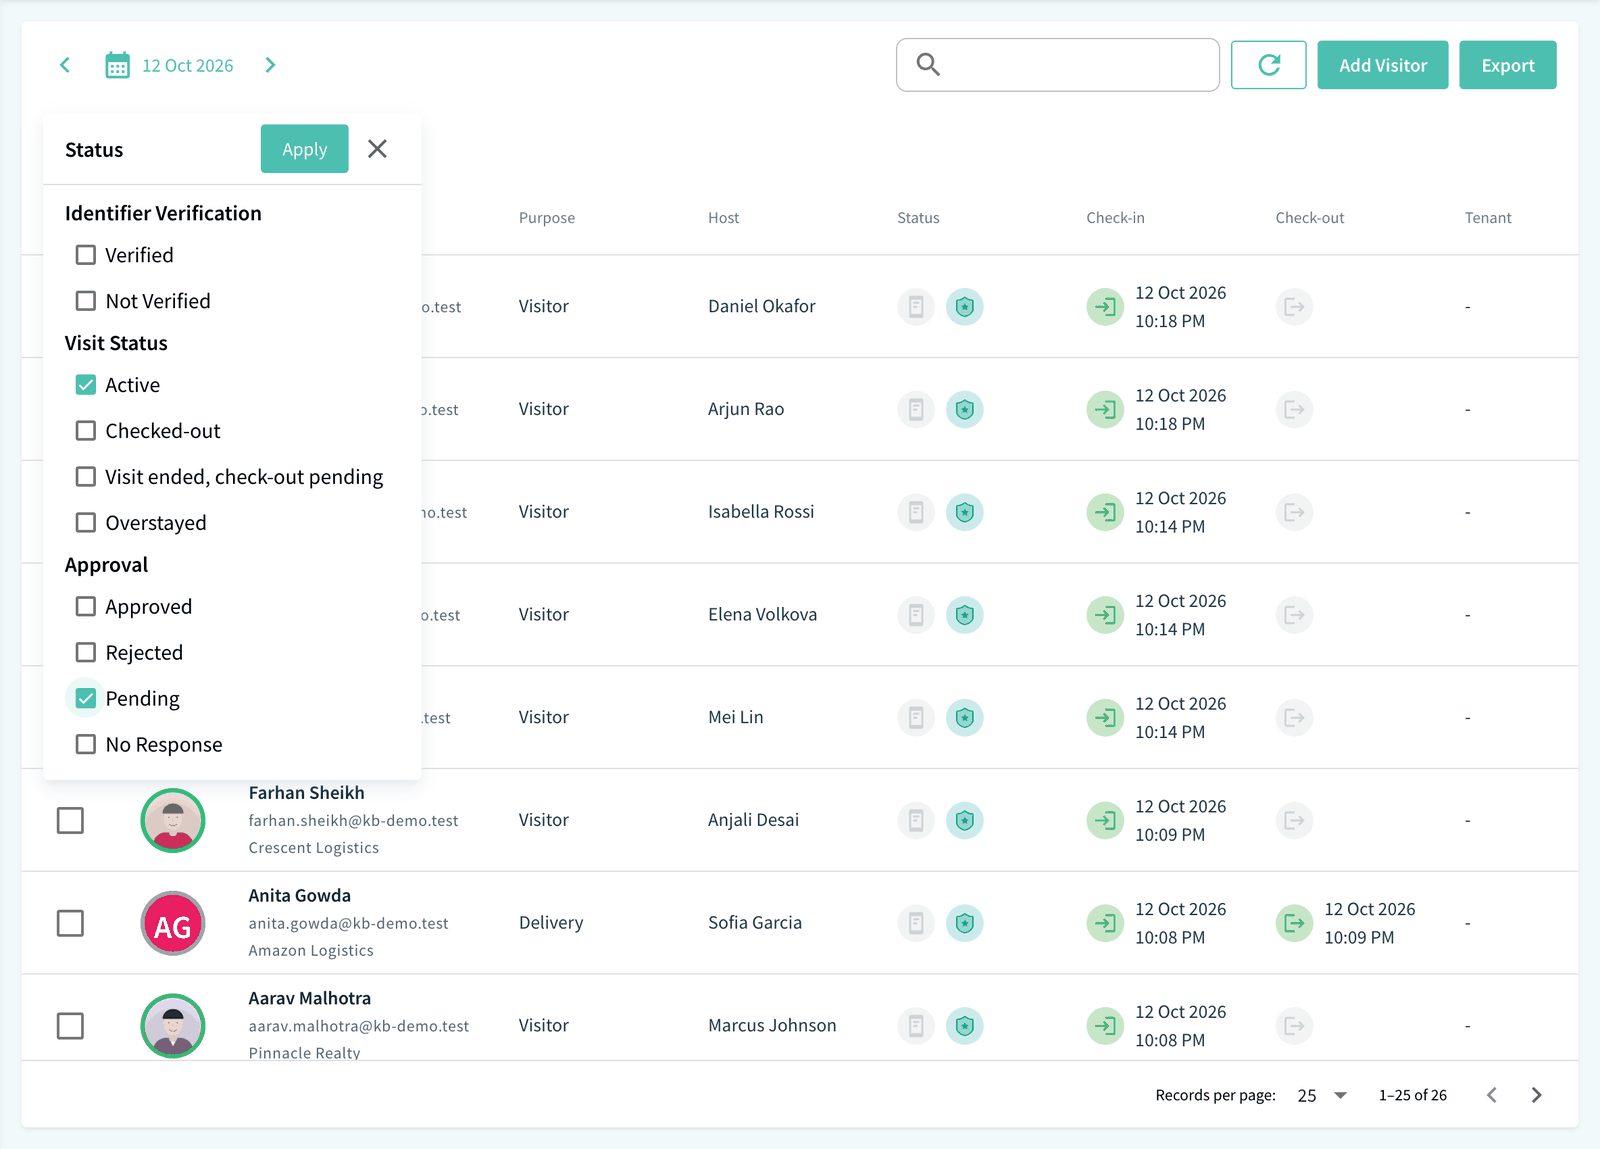Screen dimensions: 1600x1149
Task: Uncheck the Pending approval option
Action: tap(86, 698)
